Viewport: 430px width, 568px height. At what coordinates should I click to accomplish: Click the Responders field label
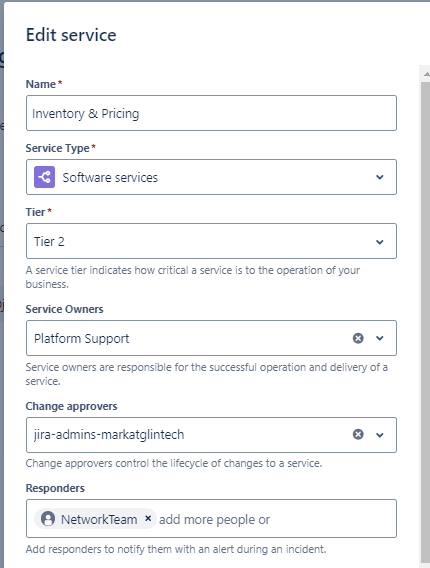pos(55,488)
